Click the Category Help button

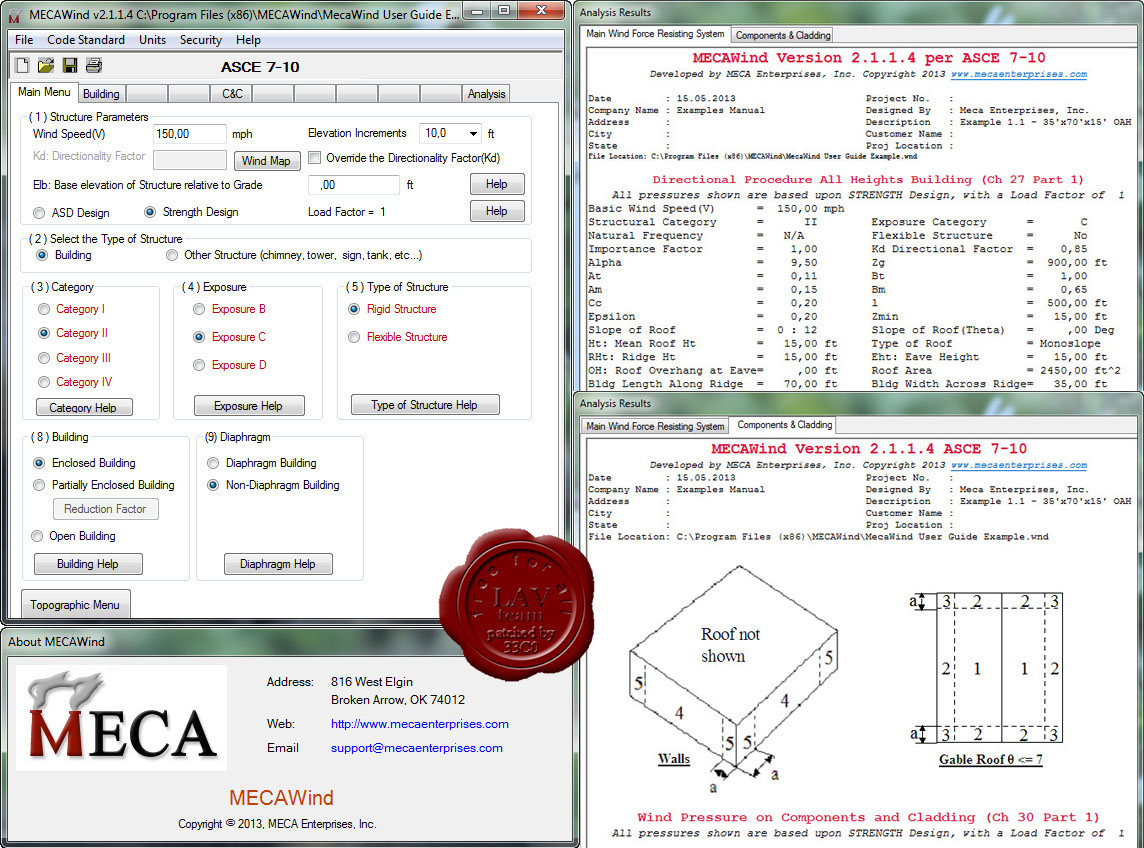tap(83, 407)
